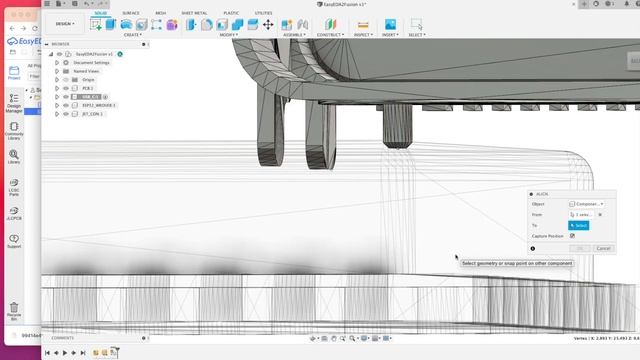Toggle visibility of ESP32_WROVER:1 component
The image size is (640, 360).
coord(66,105)
